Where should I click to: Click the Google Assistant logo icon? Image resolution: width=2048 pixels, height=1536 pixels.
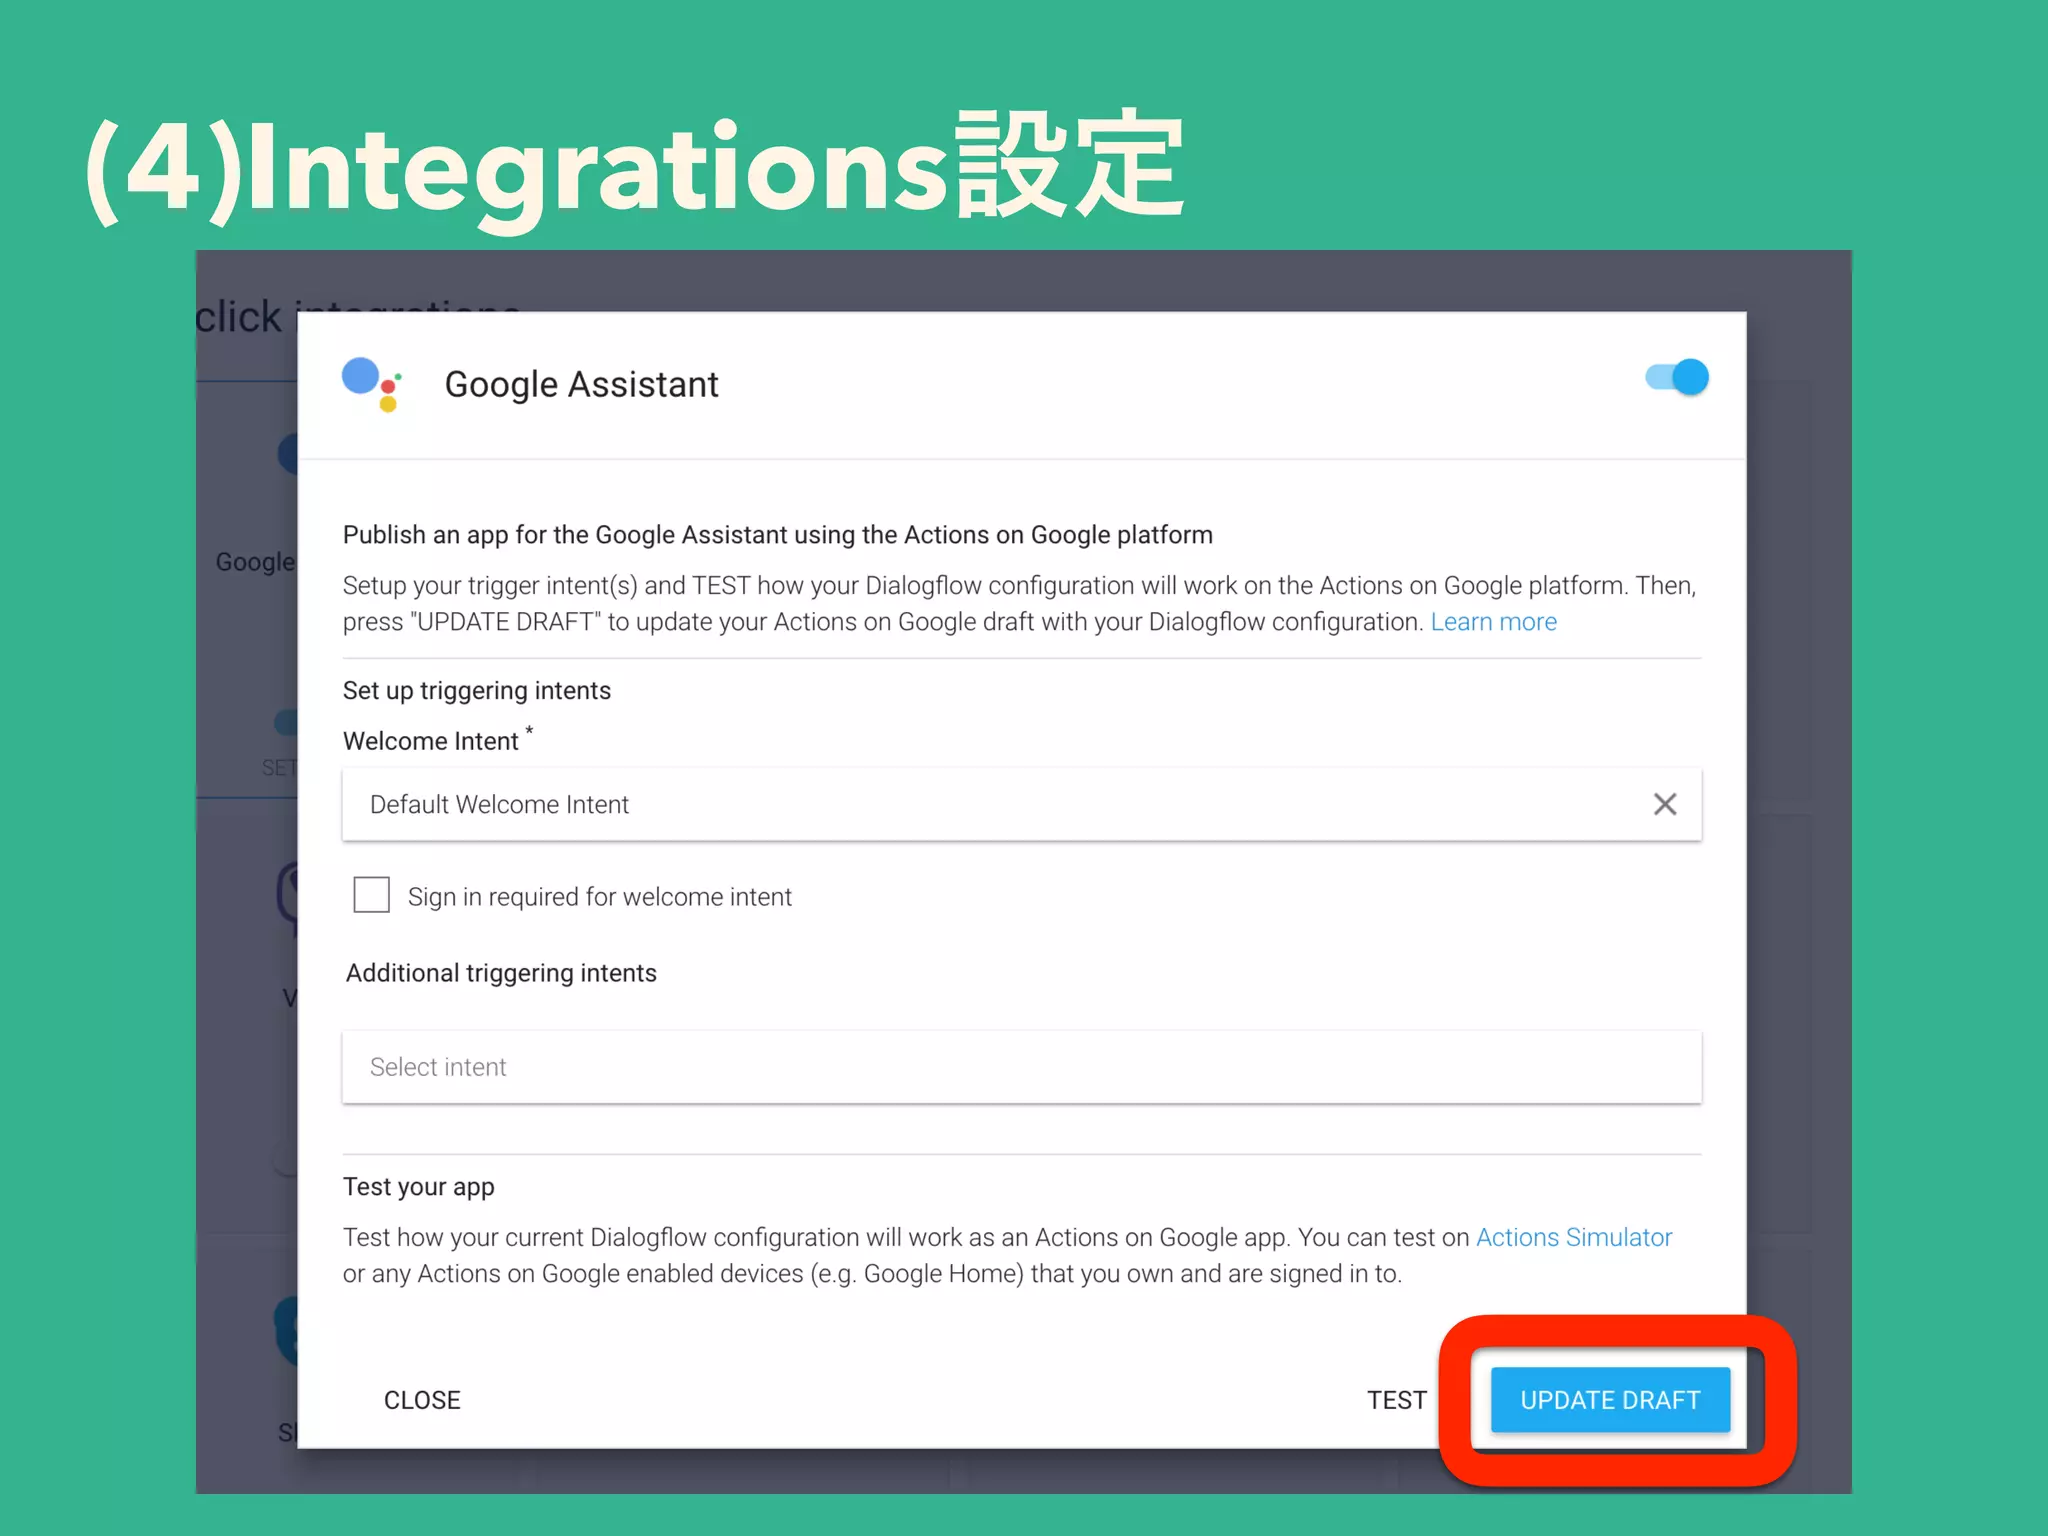tap(372, 384)
